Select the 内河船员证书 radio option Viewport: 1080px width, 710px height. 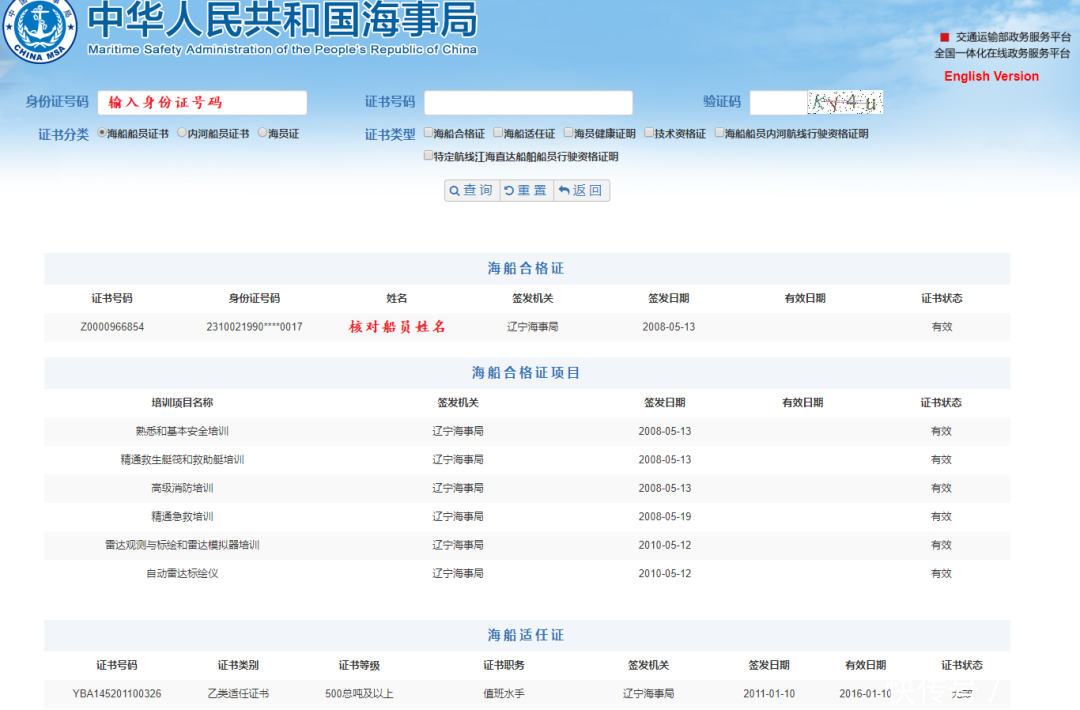[x=180, y=132]
